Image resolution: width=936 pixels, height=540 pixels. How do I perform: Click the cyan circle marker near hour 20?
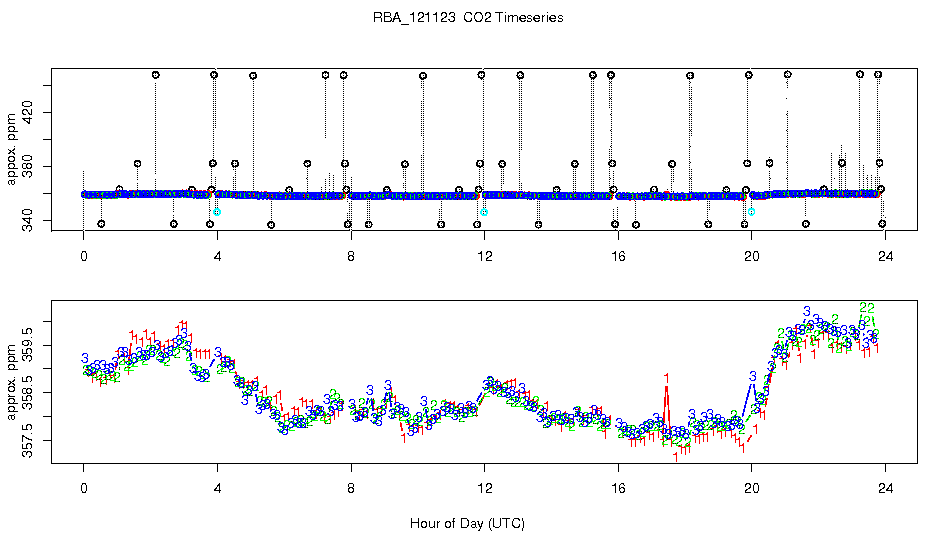[752, 211]
